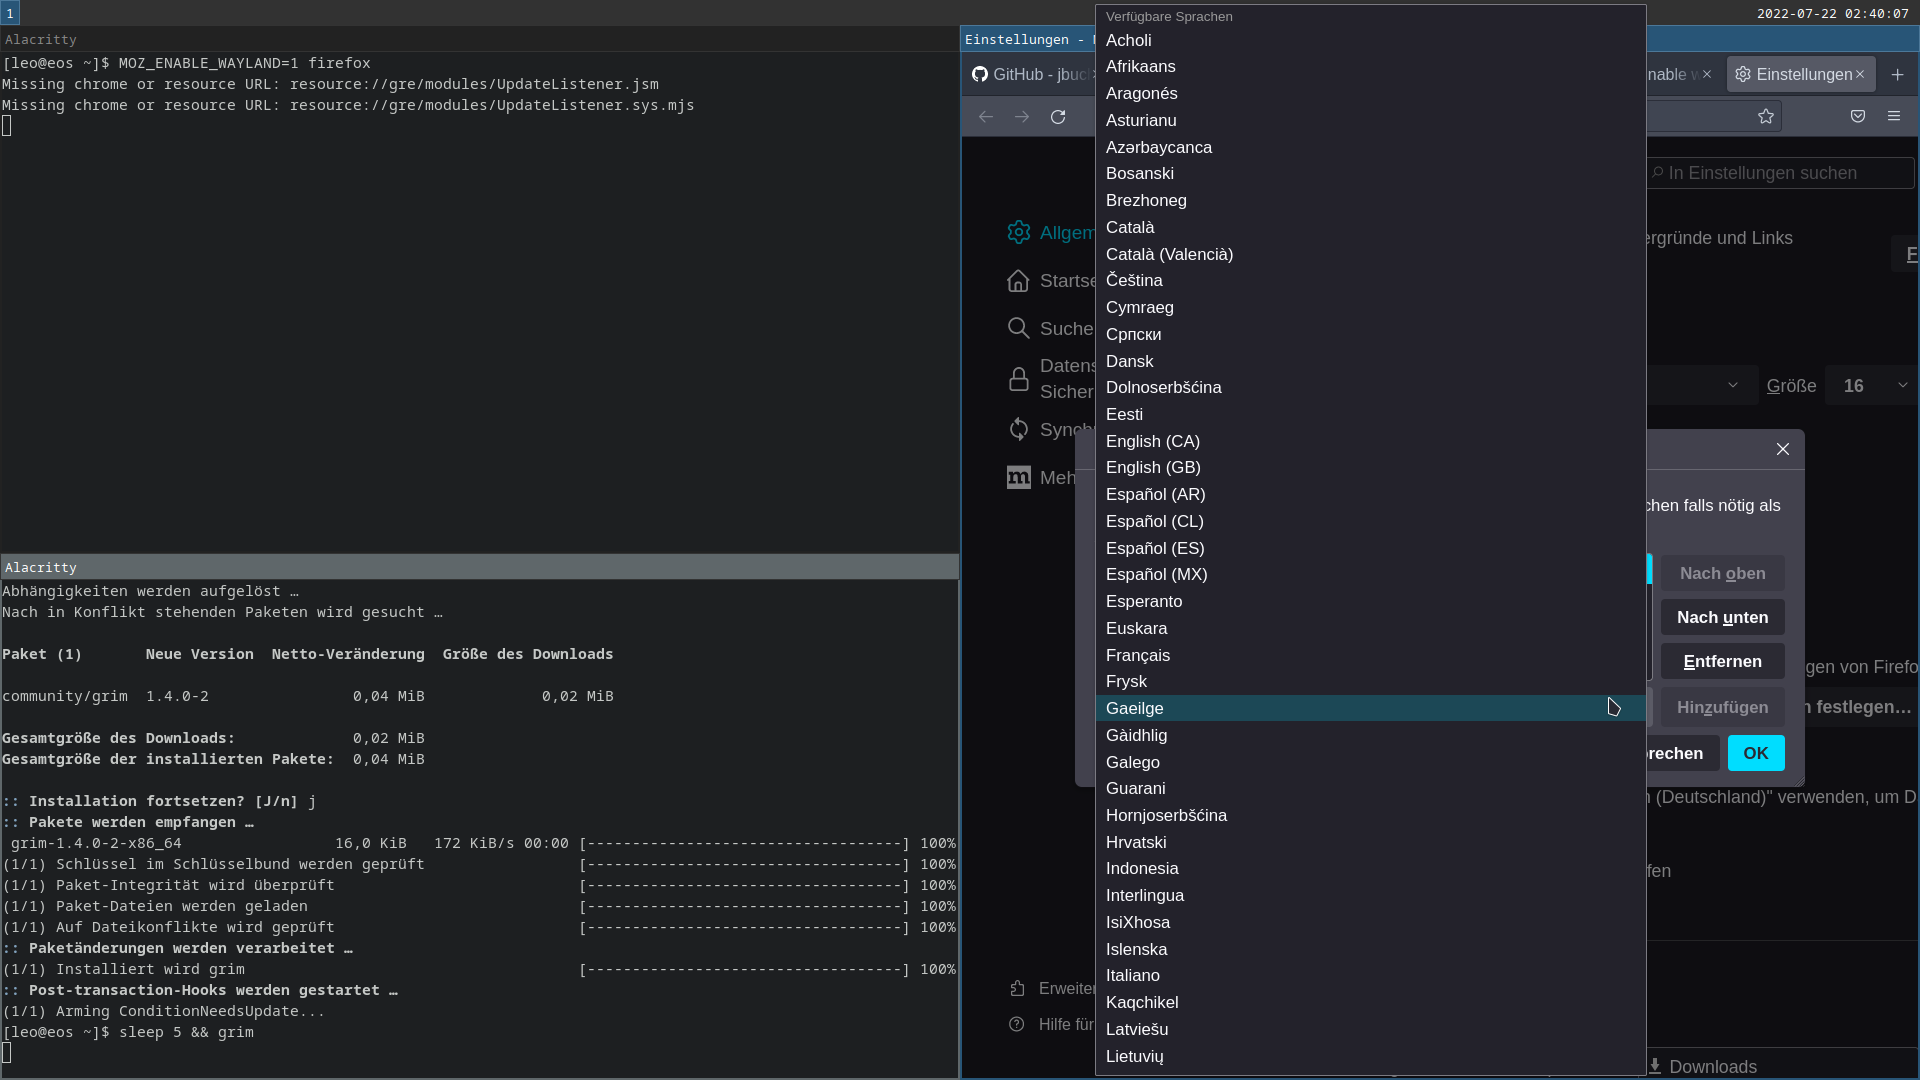Select the Startseite home icon in sidebar
This screenshot has width=1920, height=1080.
click(1018, 281)
